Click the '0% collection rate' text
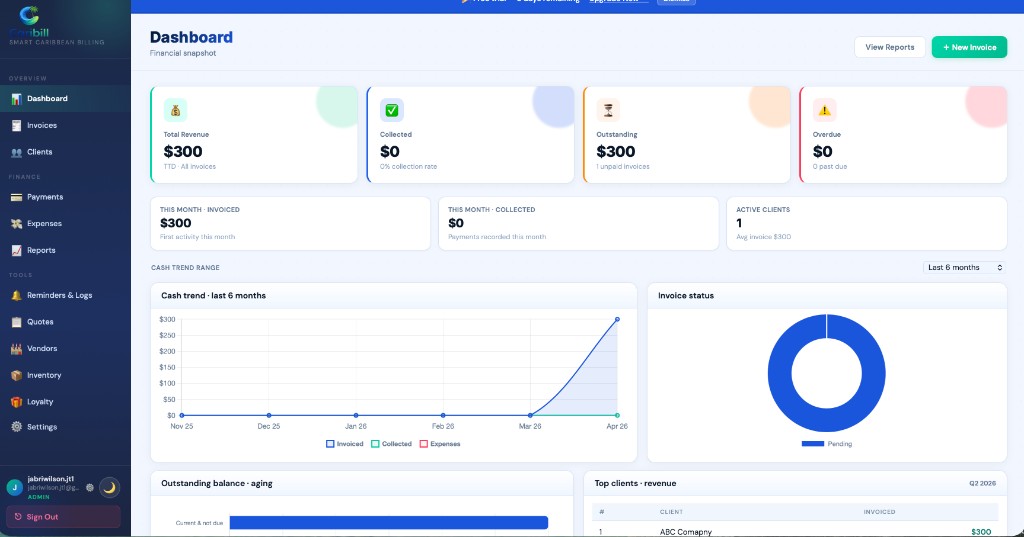 (x=409, y=167)
